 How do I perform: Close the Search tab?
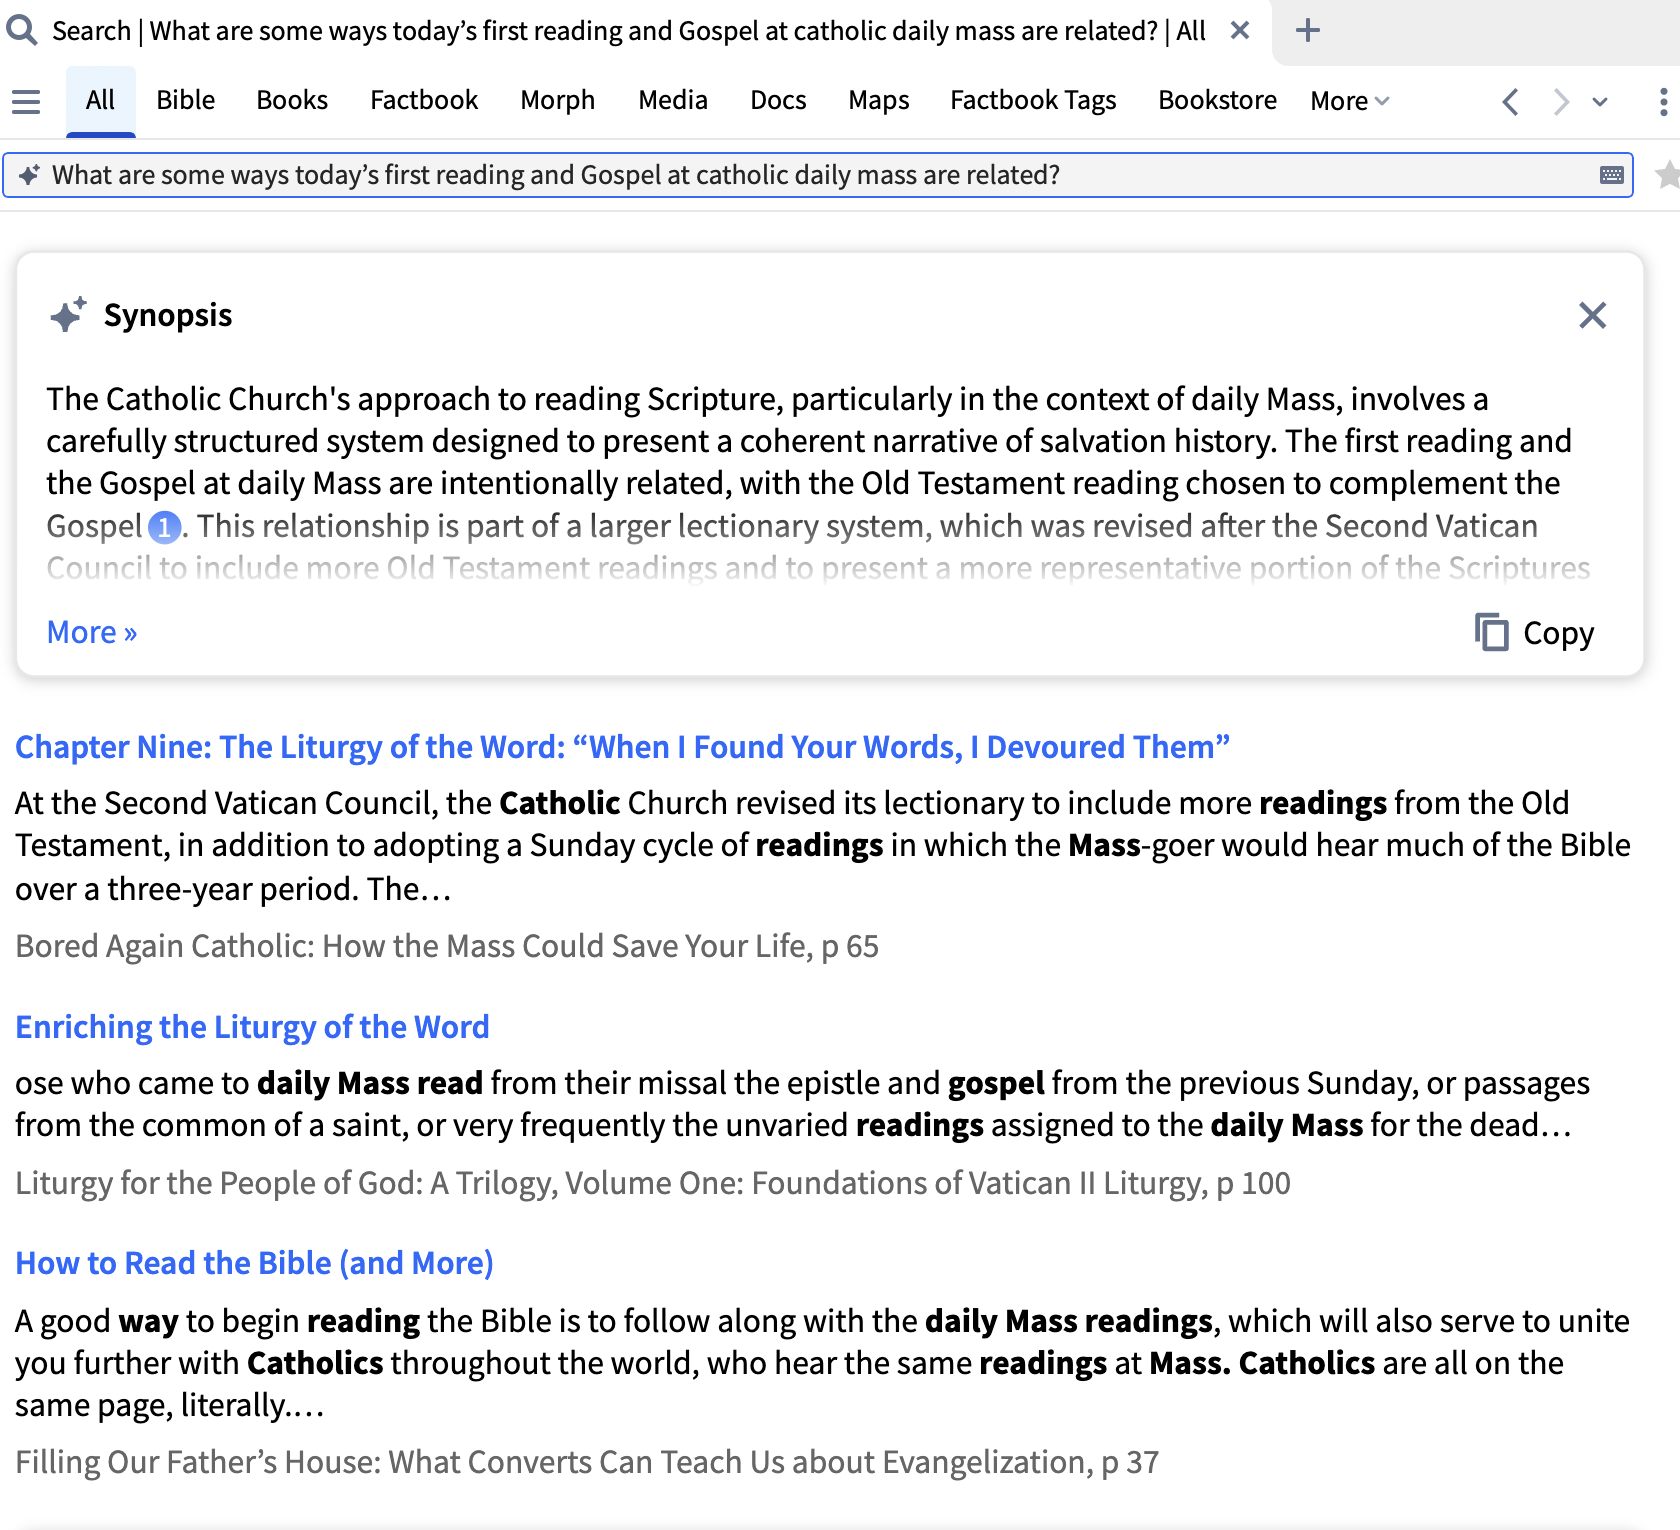point(1240,30)
